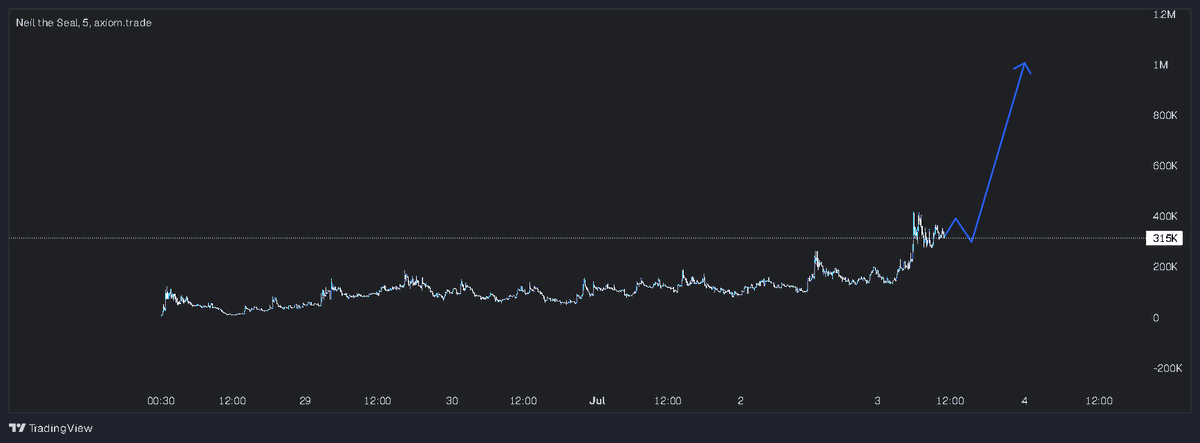Screen dimensions: 1200x443
Task: Select the 400K price axis label
Action: click(x=1165, y=216)
